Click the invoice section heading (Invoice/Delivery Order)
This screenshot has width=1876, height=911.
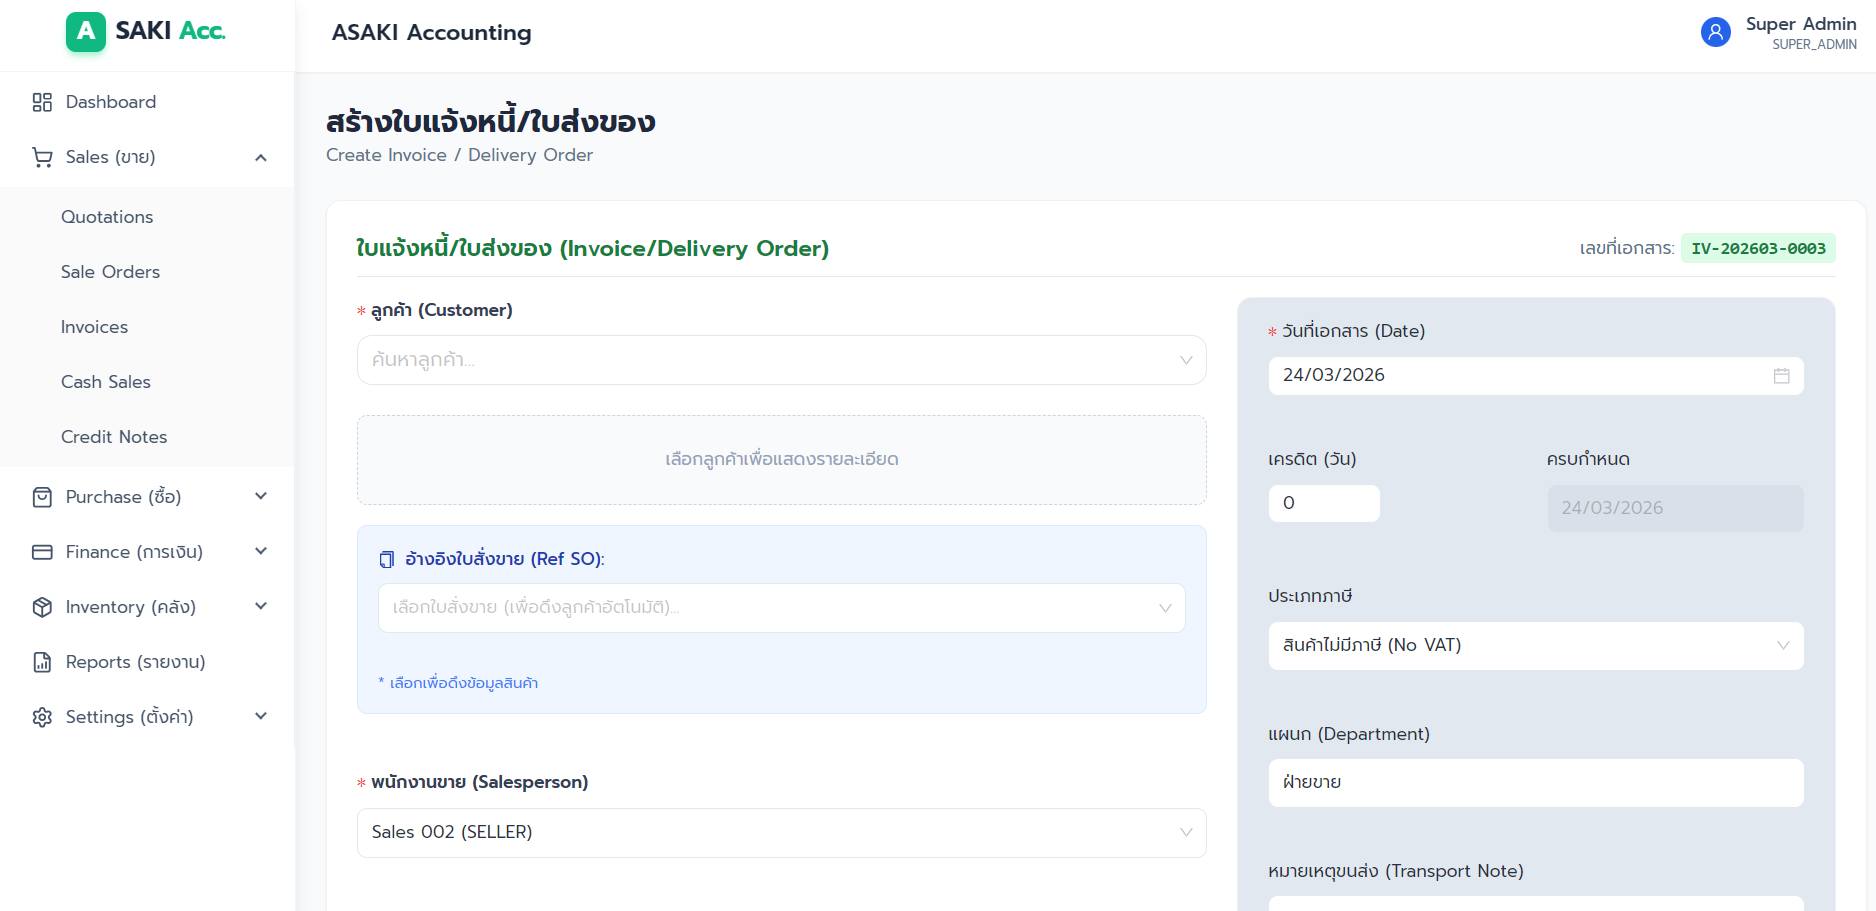pos(593,248)
